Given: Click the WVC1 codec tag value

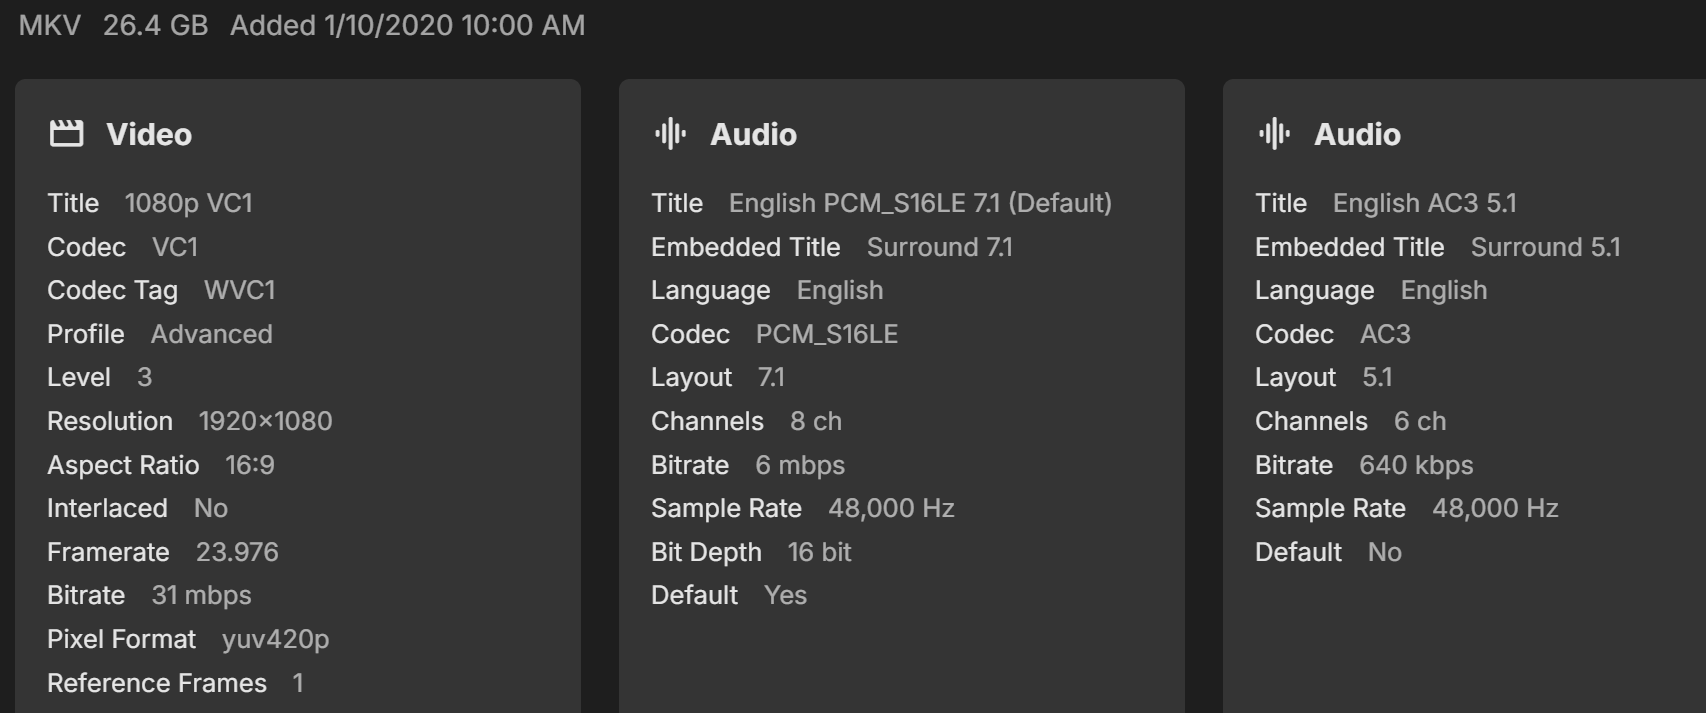Looking at the screenshot, I should [239, 290].
